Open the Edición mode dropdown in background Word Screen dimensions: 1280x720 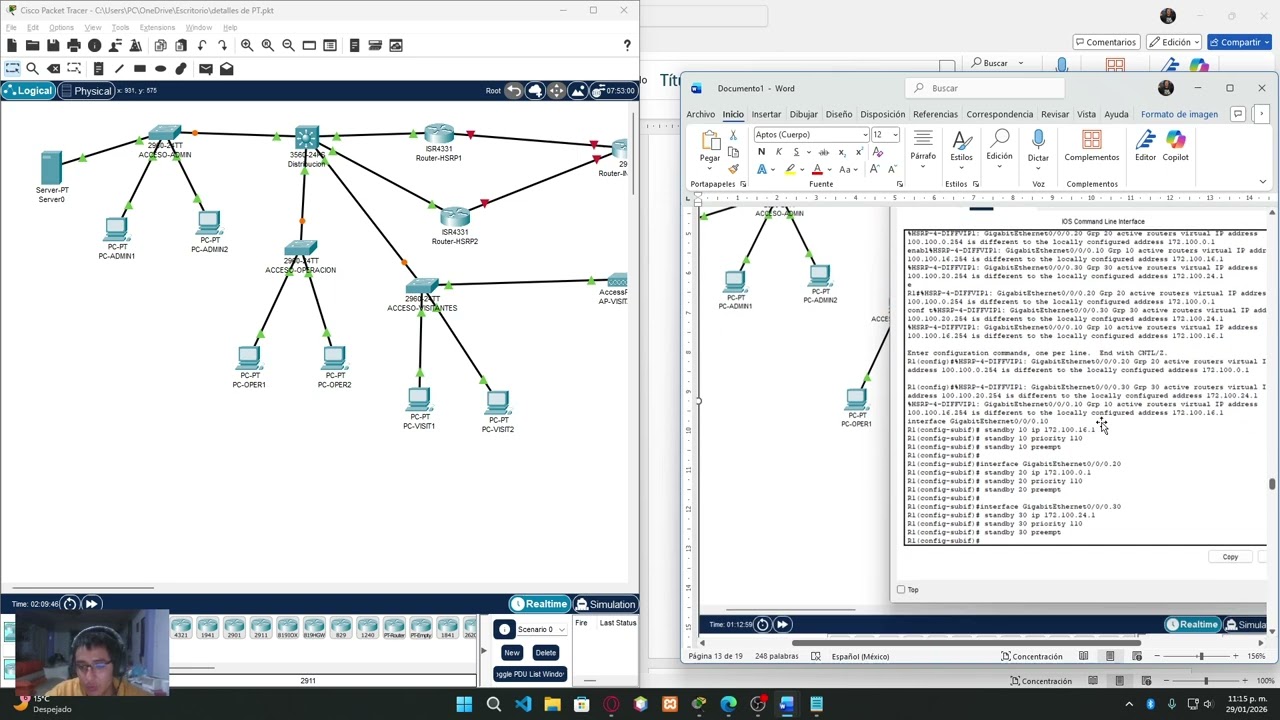pyautogui.click(x=1174, y=42)
